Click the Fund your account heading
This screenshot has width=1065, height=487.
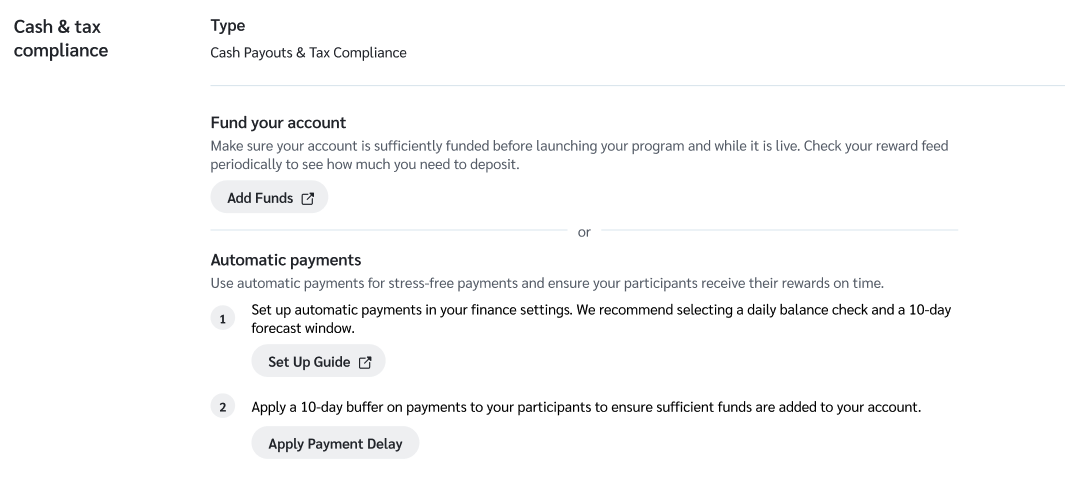tap(278, 122)
